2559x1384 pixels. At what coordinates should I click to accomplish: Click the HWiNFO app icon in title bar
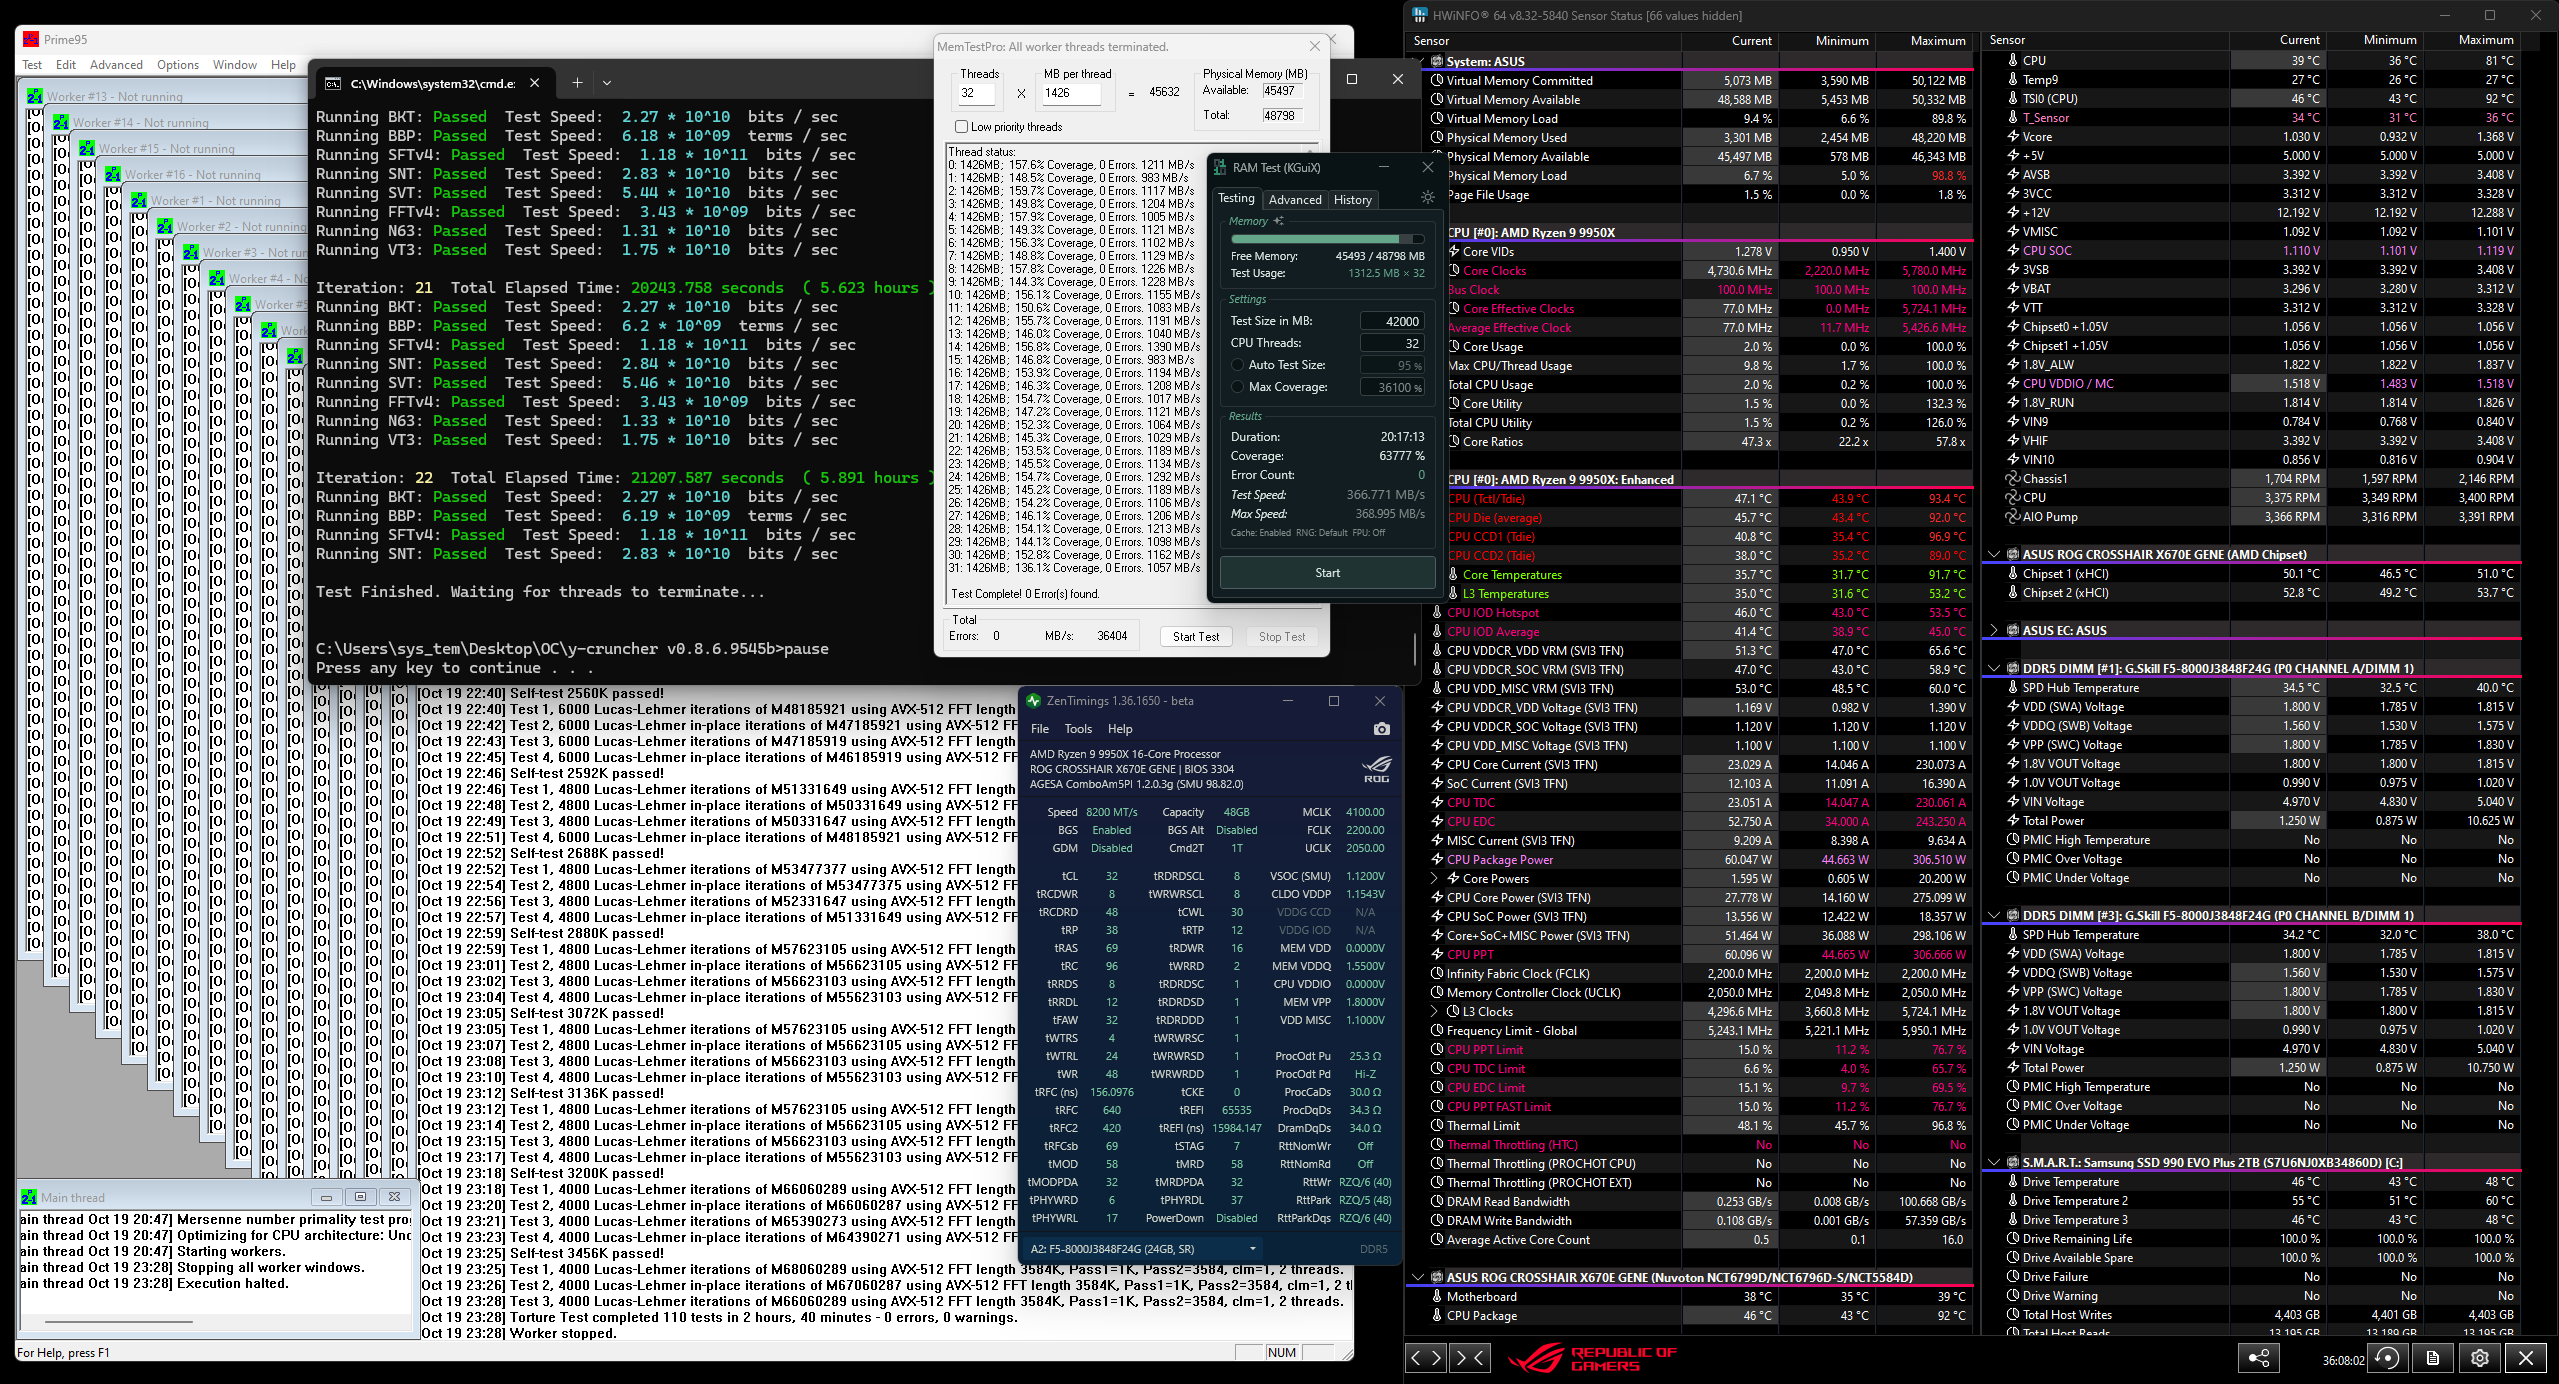click(x=1420, y=15)
